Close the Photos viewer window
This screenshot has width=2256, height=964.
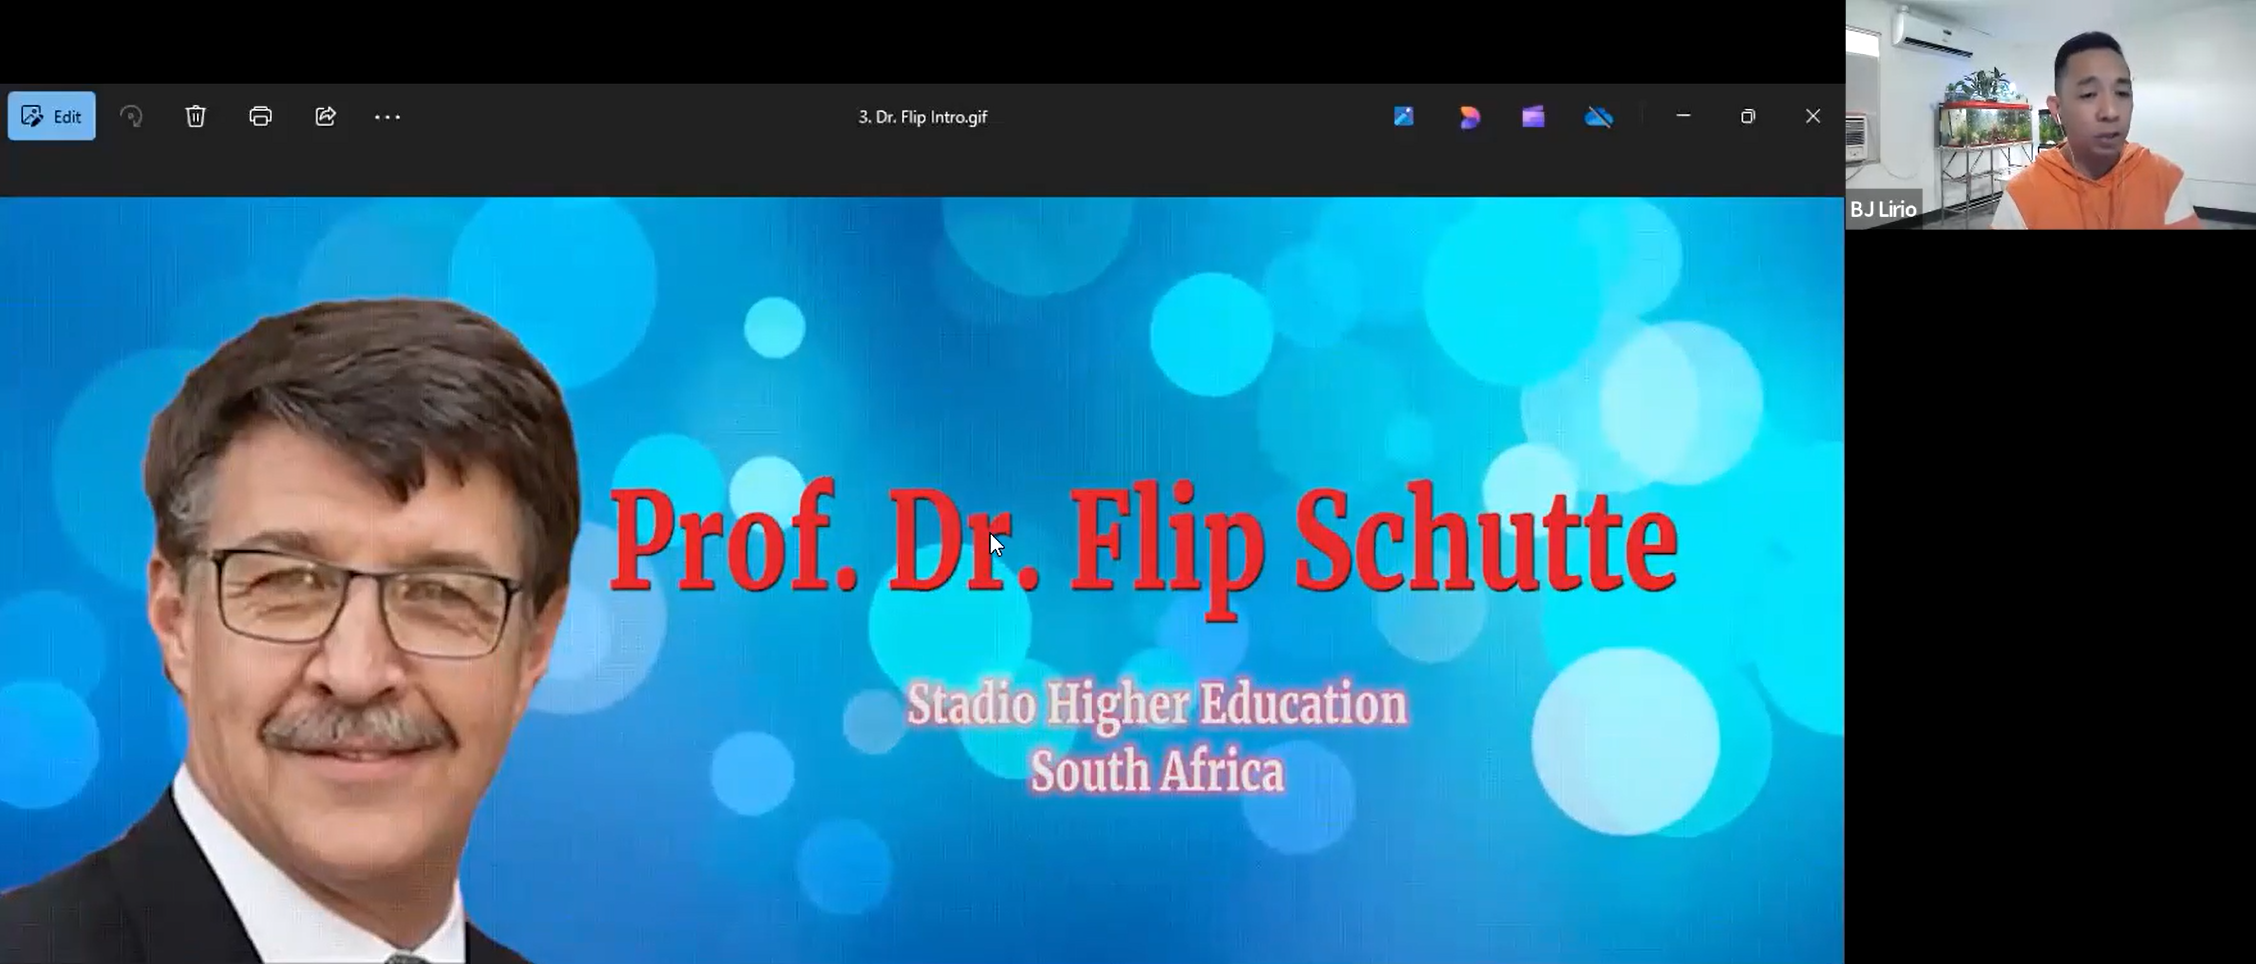1813,117
